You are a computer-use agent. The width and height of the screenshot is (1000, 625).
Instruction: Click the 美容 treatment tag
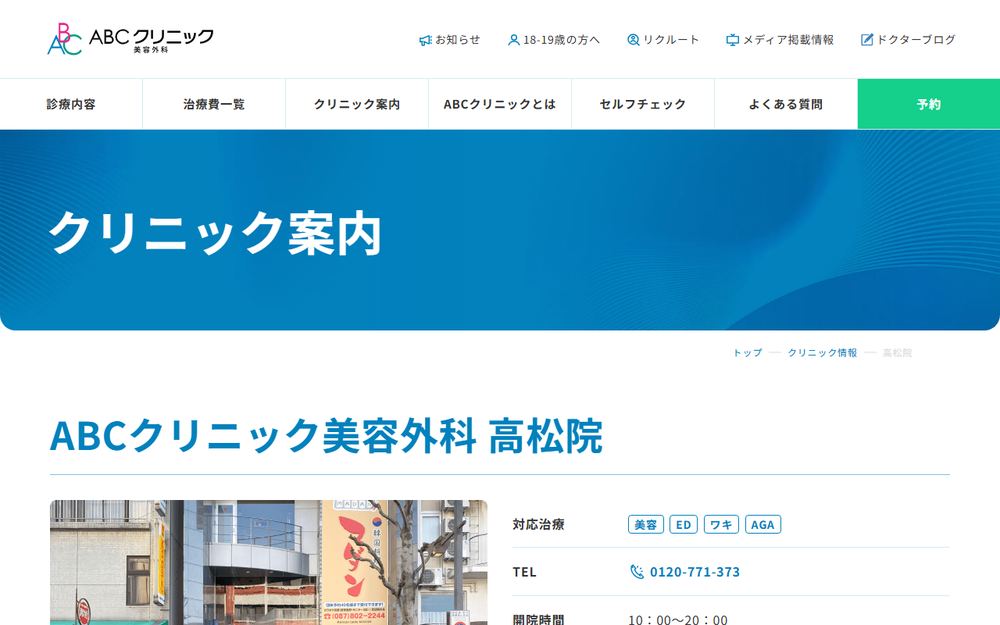(645, 524)
